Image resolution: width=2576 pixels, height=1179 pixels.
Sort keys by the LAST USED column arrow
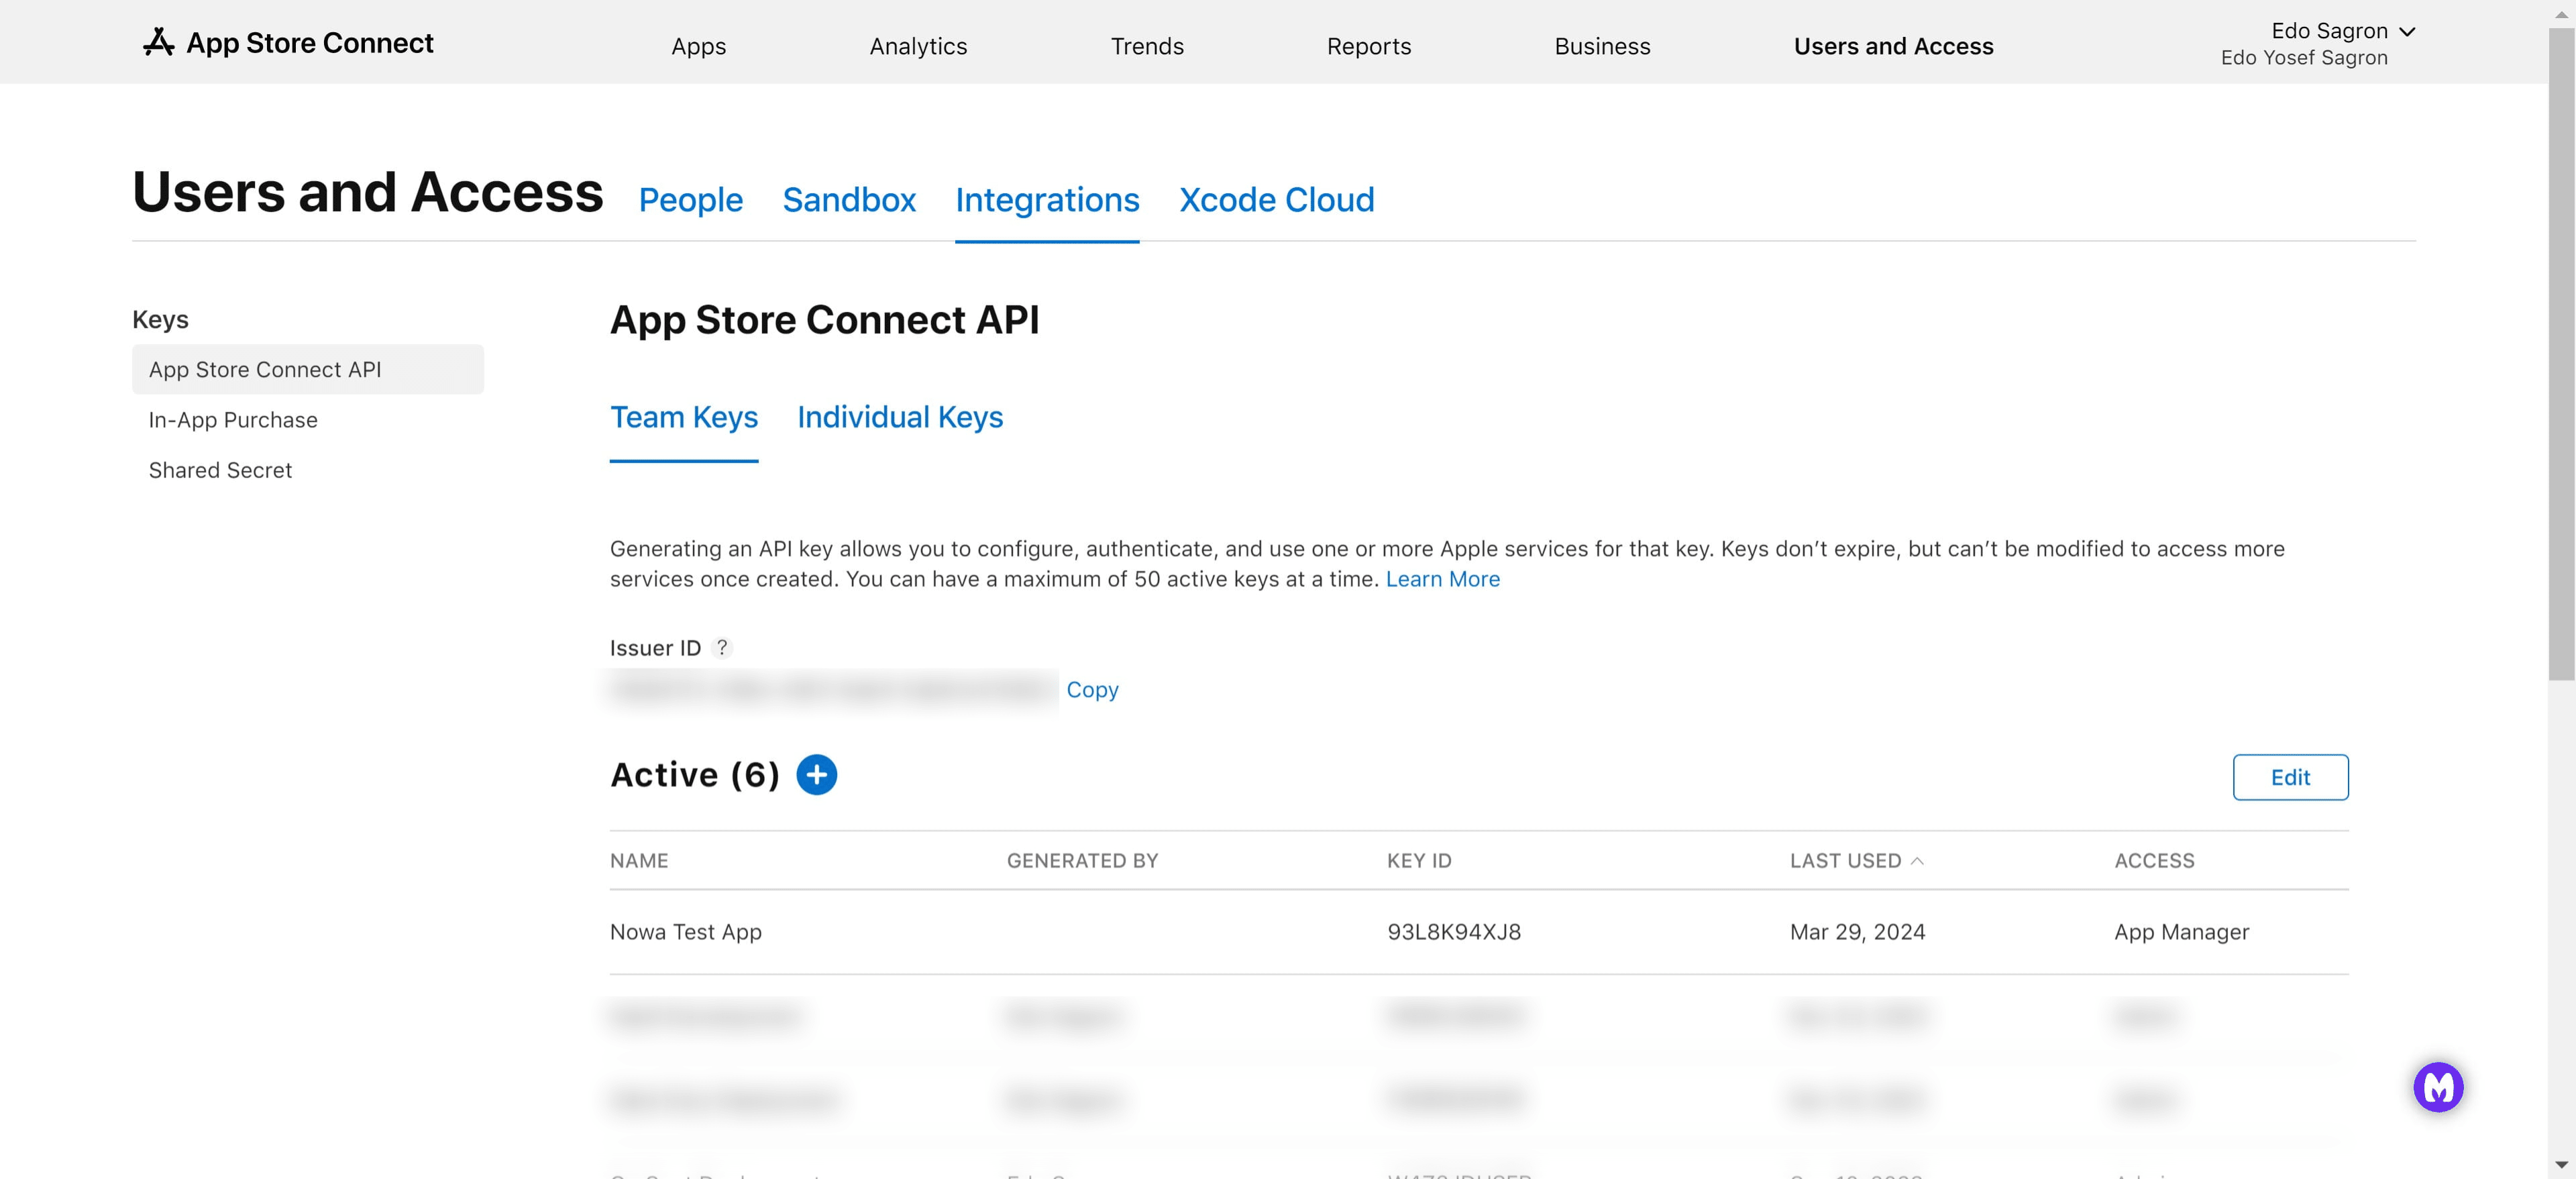click(1918, 860)
